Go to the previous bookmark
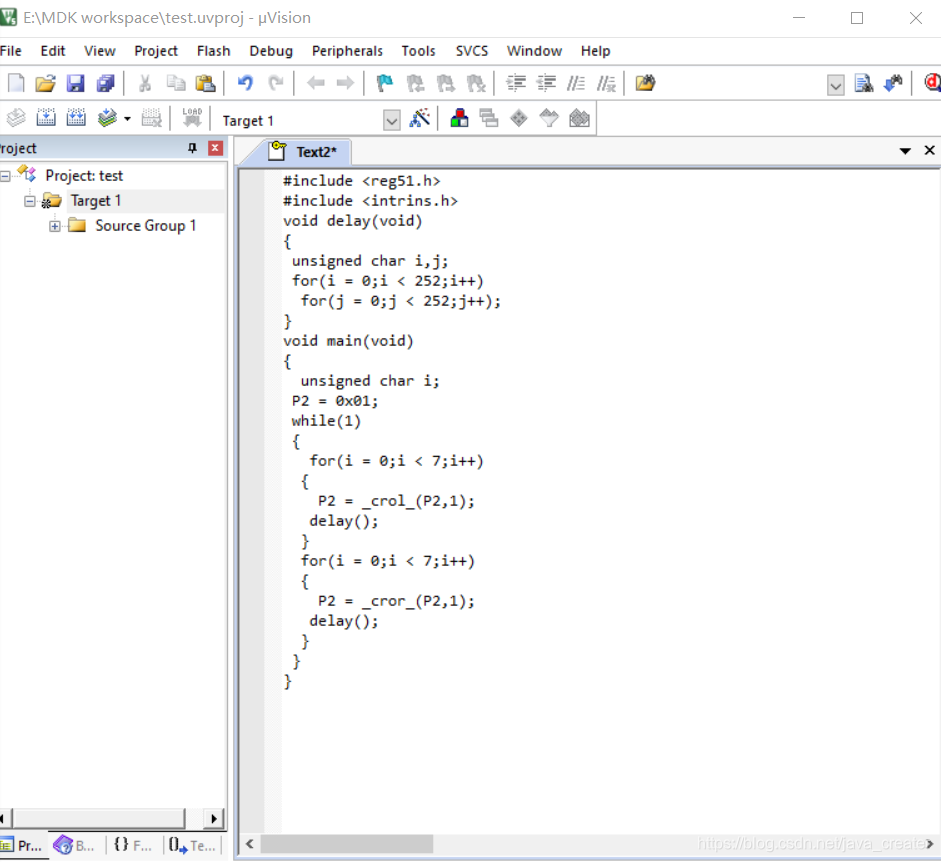Image resolution: width=941 pixels, height=862 pixels. coord(415,83)
